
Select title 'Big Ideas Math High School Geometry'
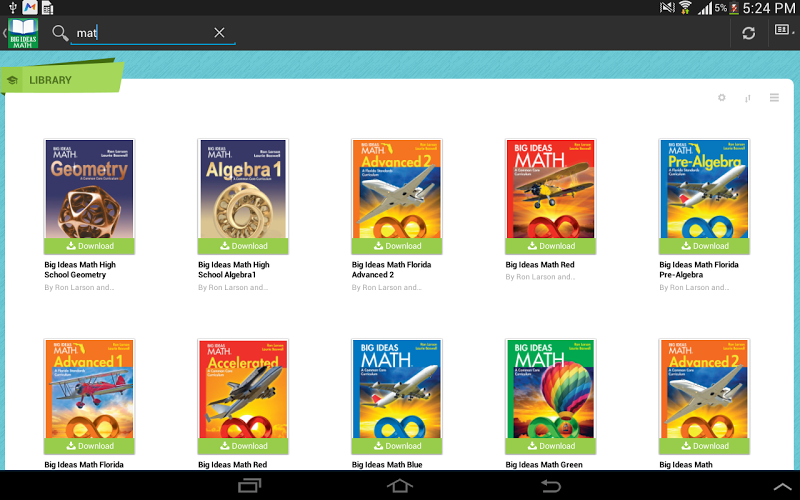(80, 269)
